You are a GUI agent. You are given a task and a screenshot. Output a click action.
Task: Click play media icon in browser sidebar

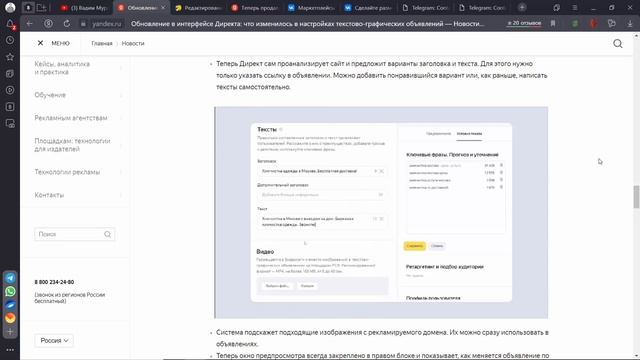(10, 90)
